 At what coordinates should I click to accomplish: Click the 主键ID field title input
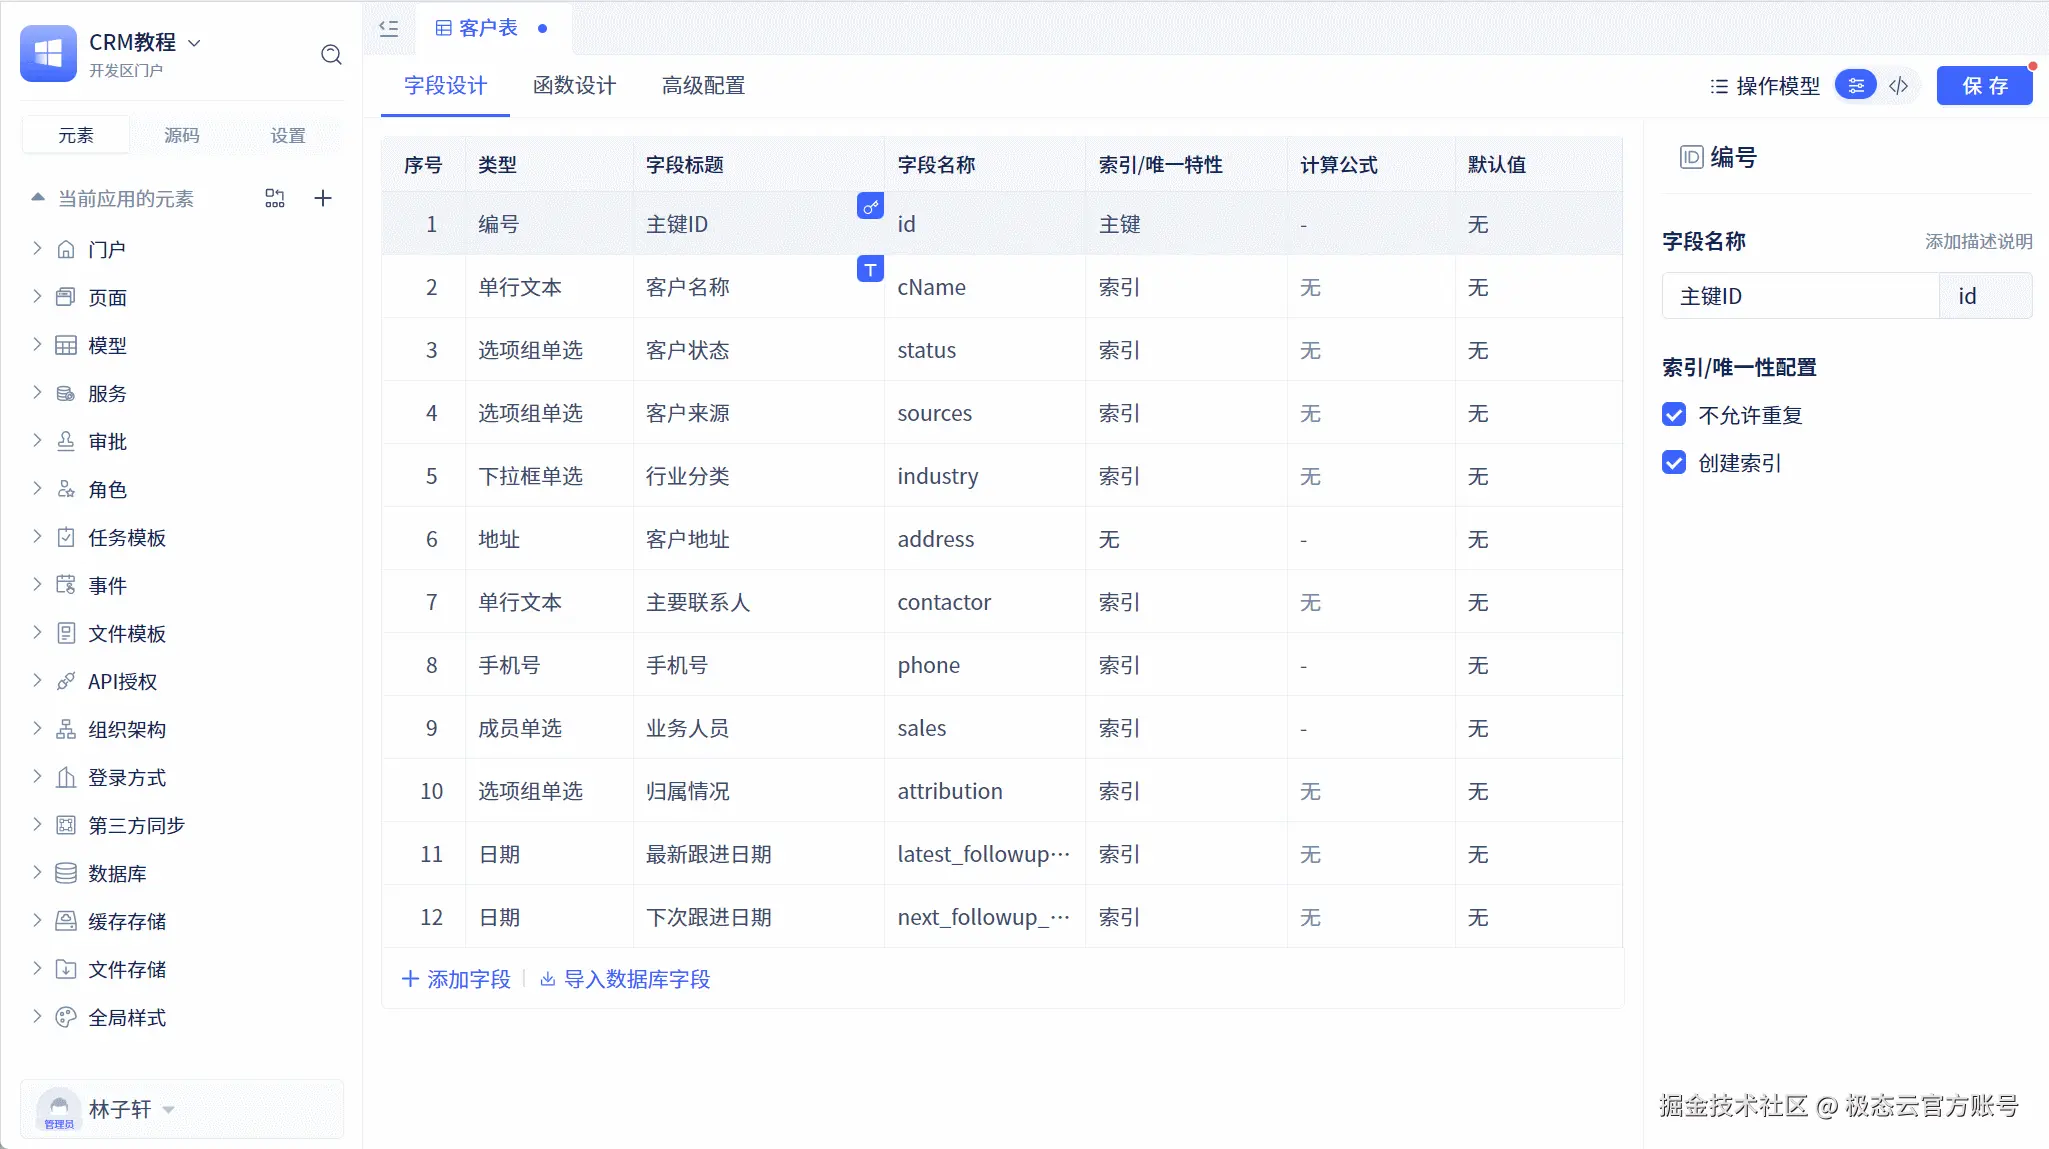pyautogui.click(x=1800, y=296)
